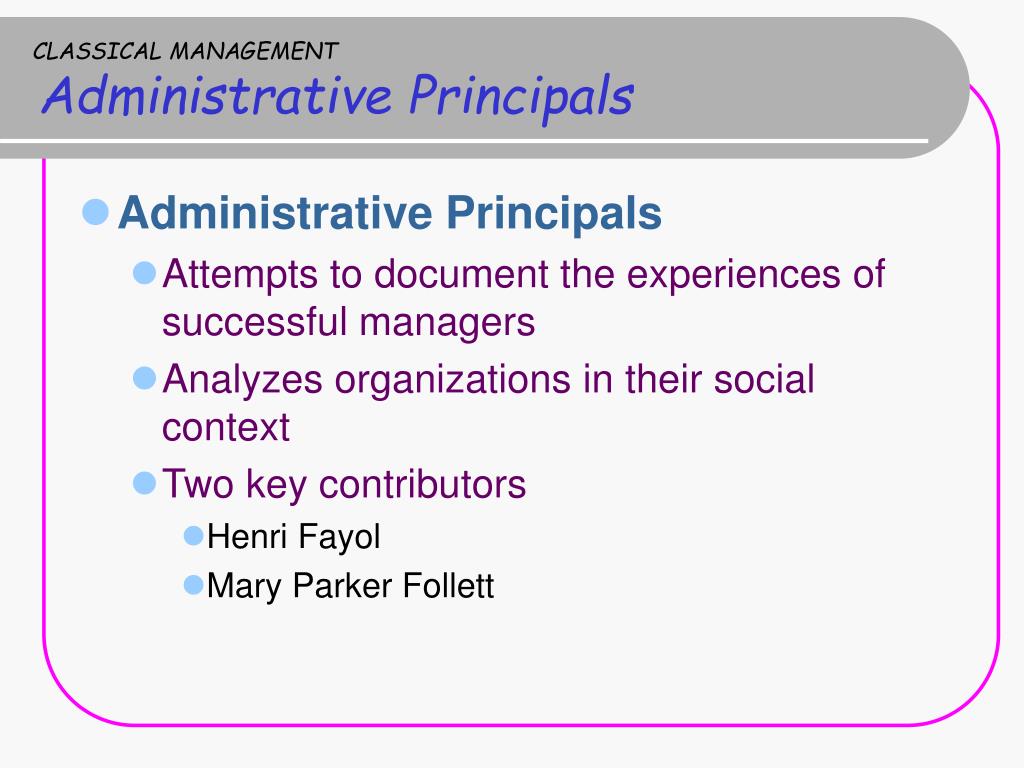Viewport: 1024px width, 768px height.
Task: Click the word 'context'
Action: pos(226,428)
